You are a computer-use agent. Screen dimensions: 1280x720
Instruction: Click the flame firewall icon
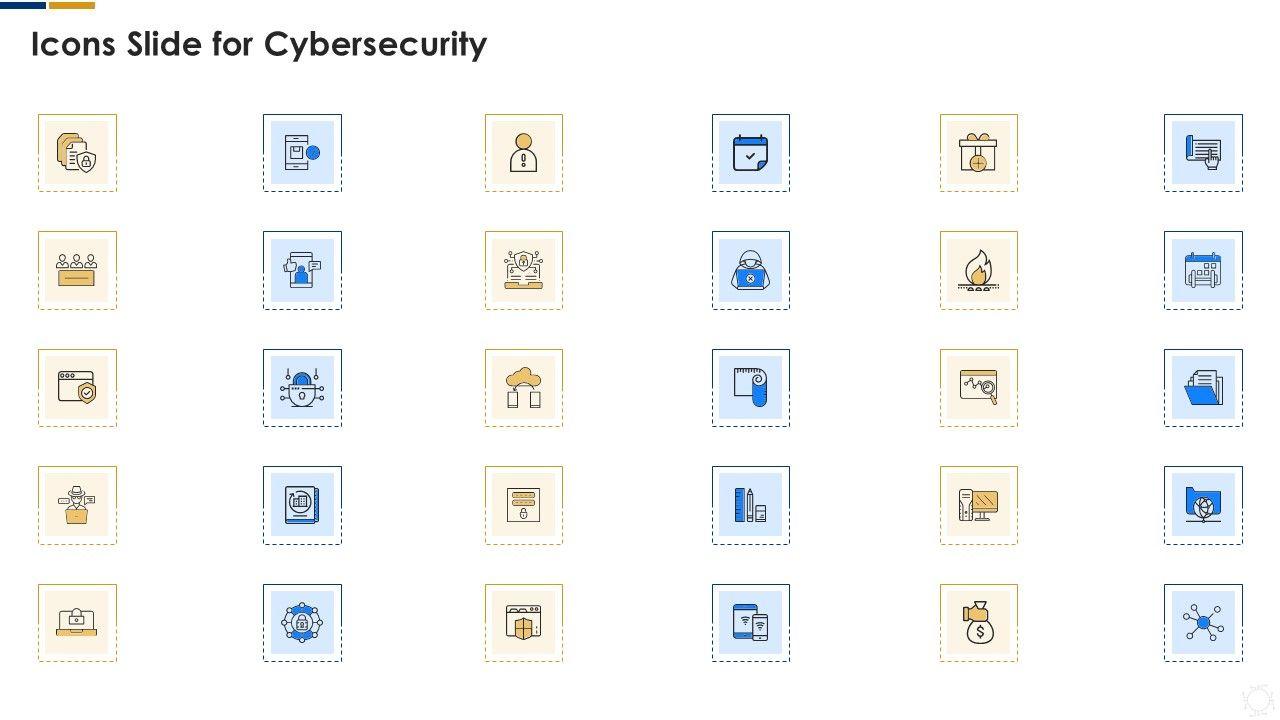pyautogui.click(x=978, y=270)
